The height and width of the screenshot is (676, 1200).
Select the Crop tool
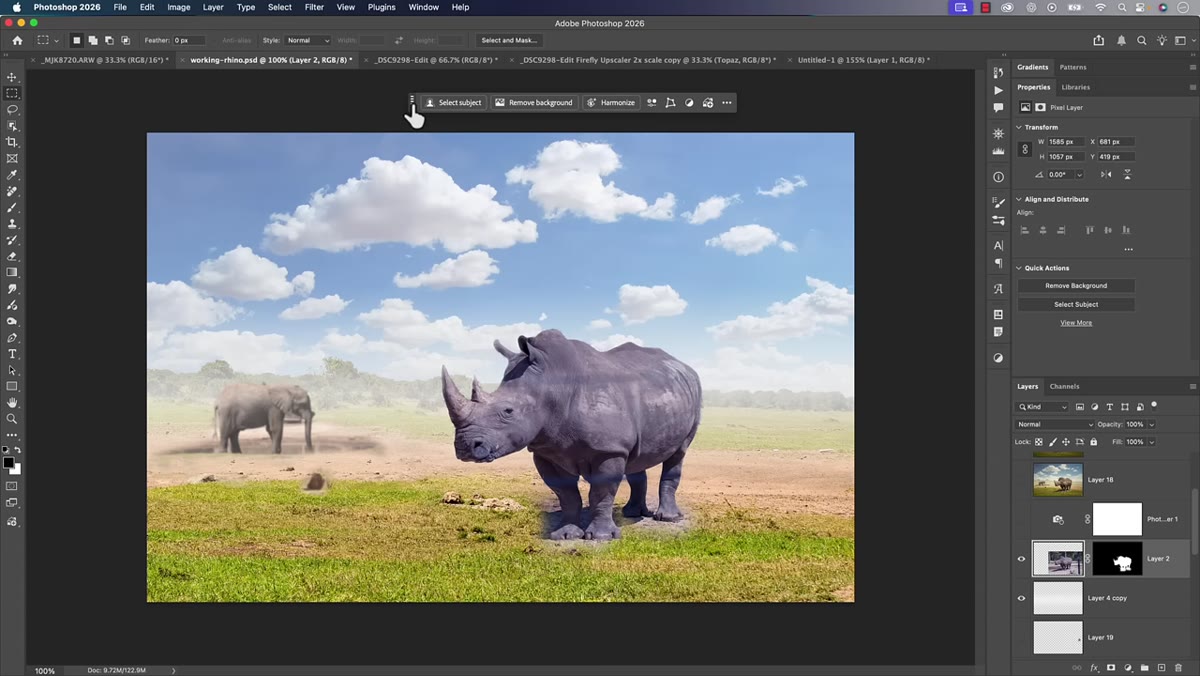click(x=12, y=142)
